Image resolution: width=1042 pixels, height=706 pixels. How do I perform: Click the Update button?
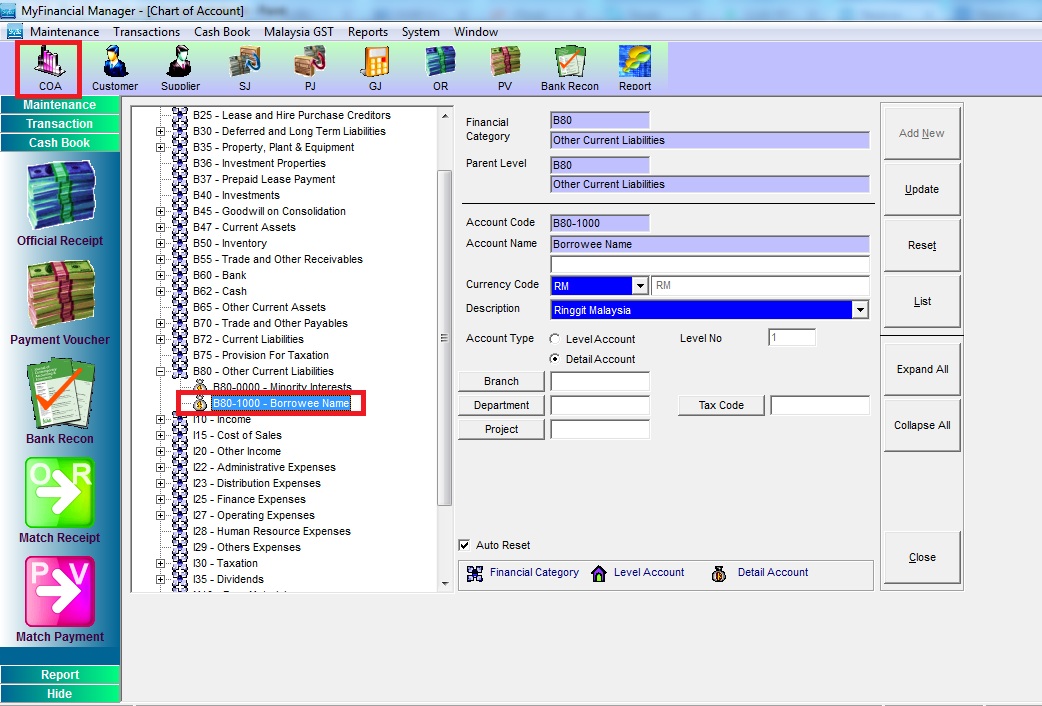[921, 189]
